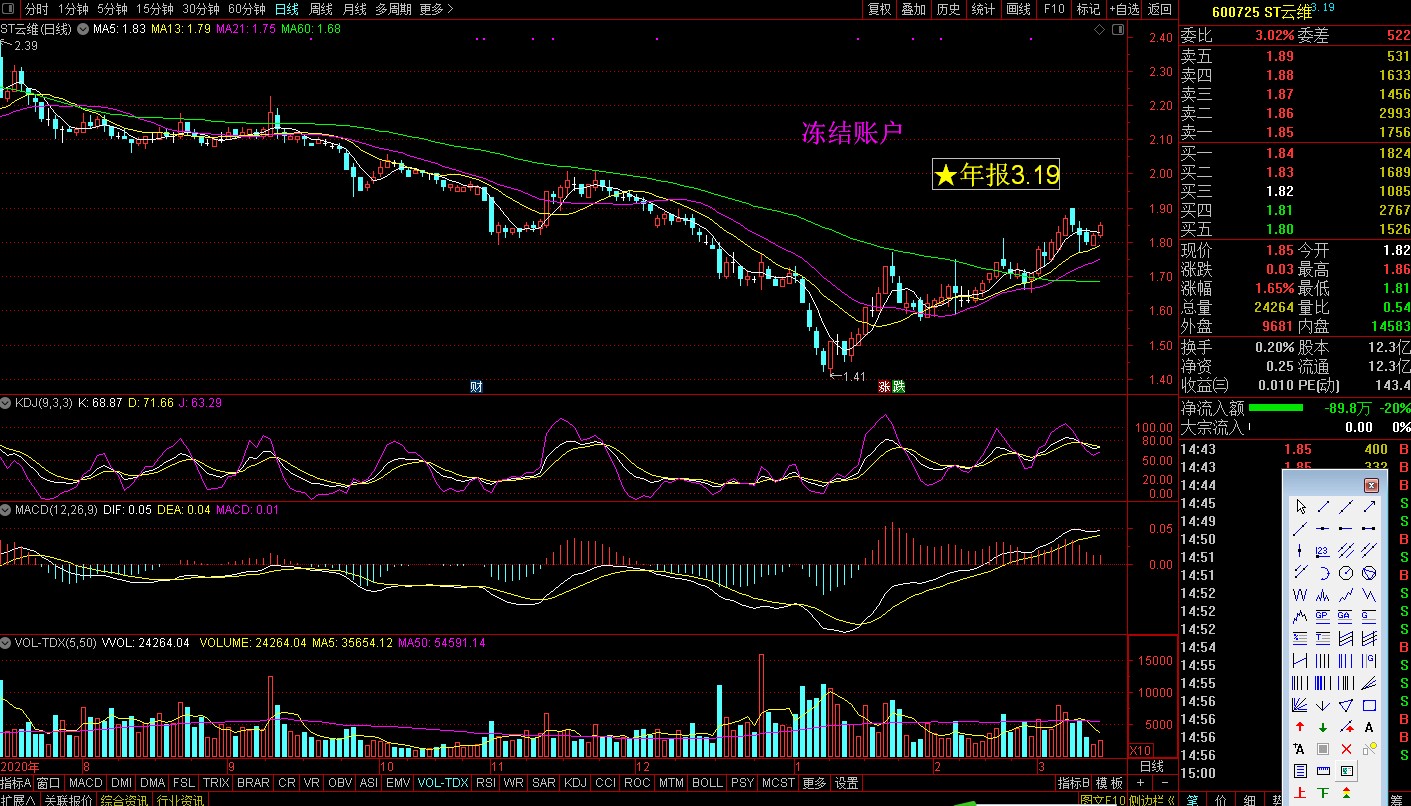
Task: Click the 返回 back button
Action: tap(1159, 9)
